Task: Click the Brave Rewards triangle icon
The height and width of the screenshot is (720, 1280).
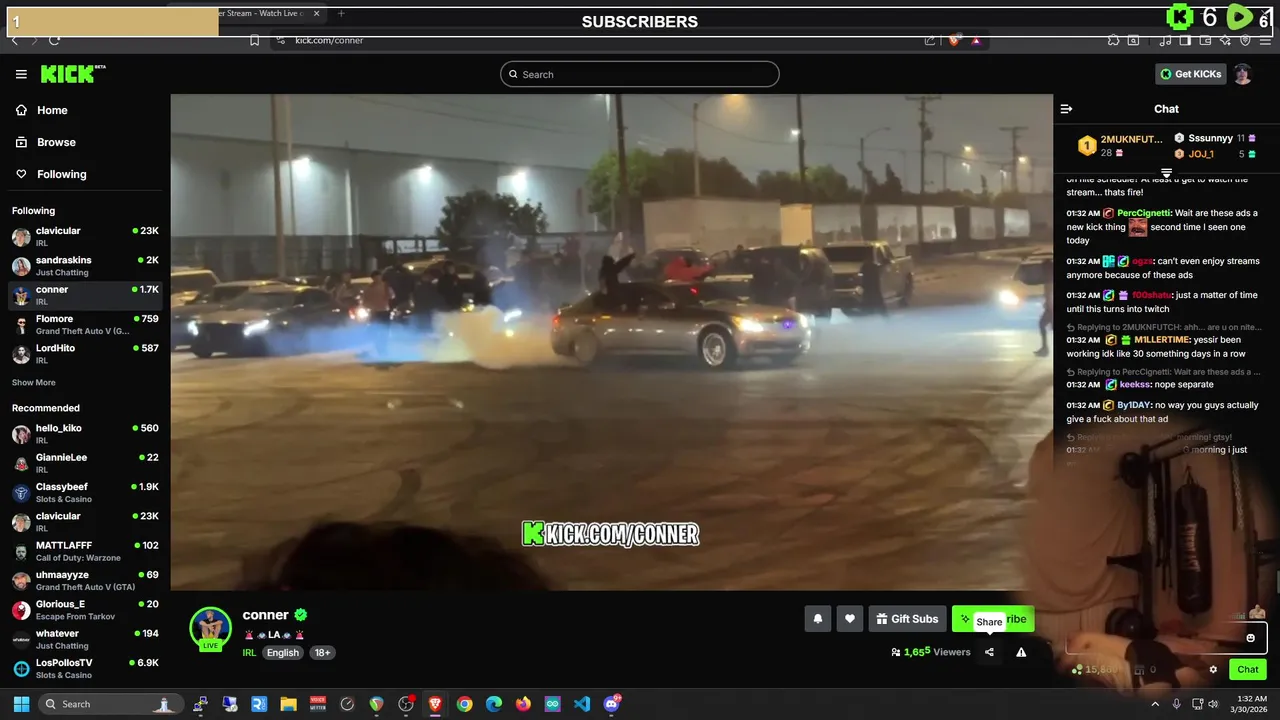Action: (975, 40)
